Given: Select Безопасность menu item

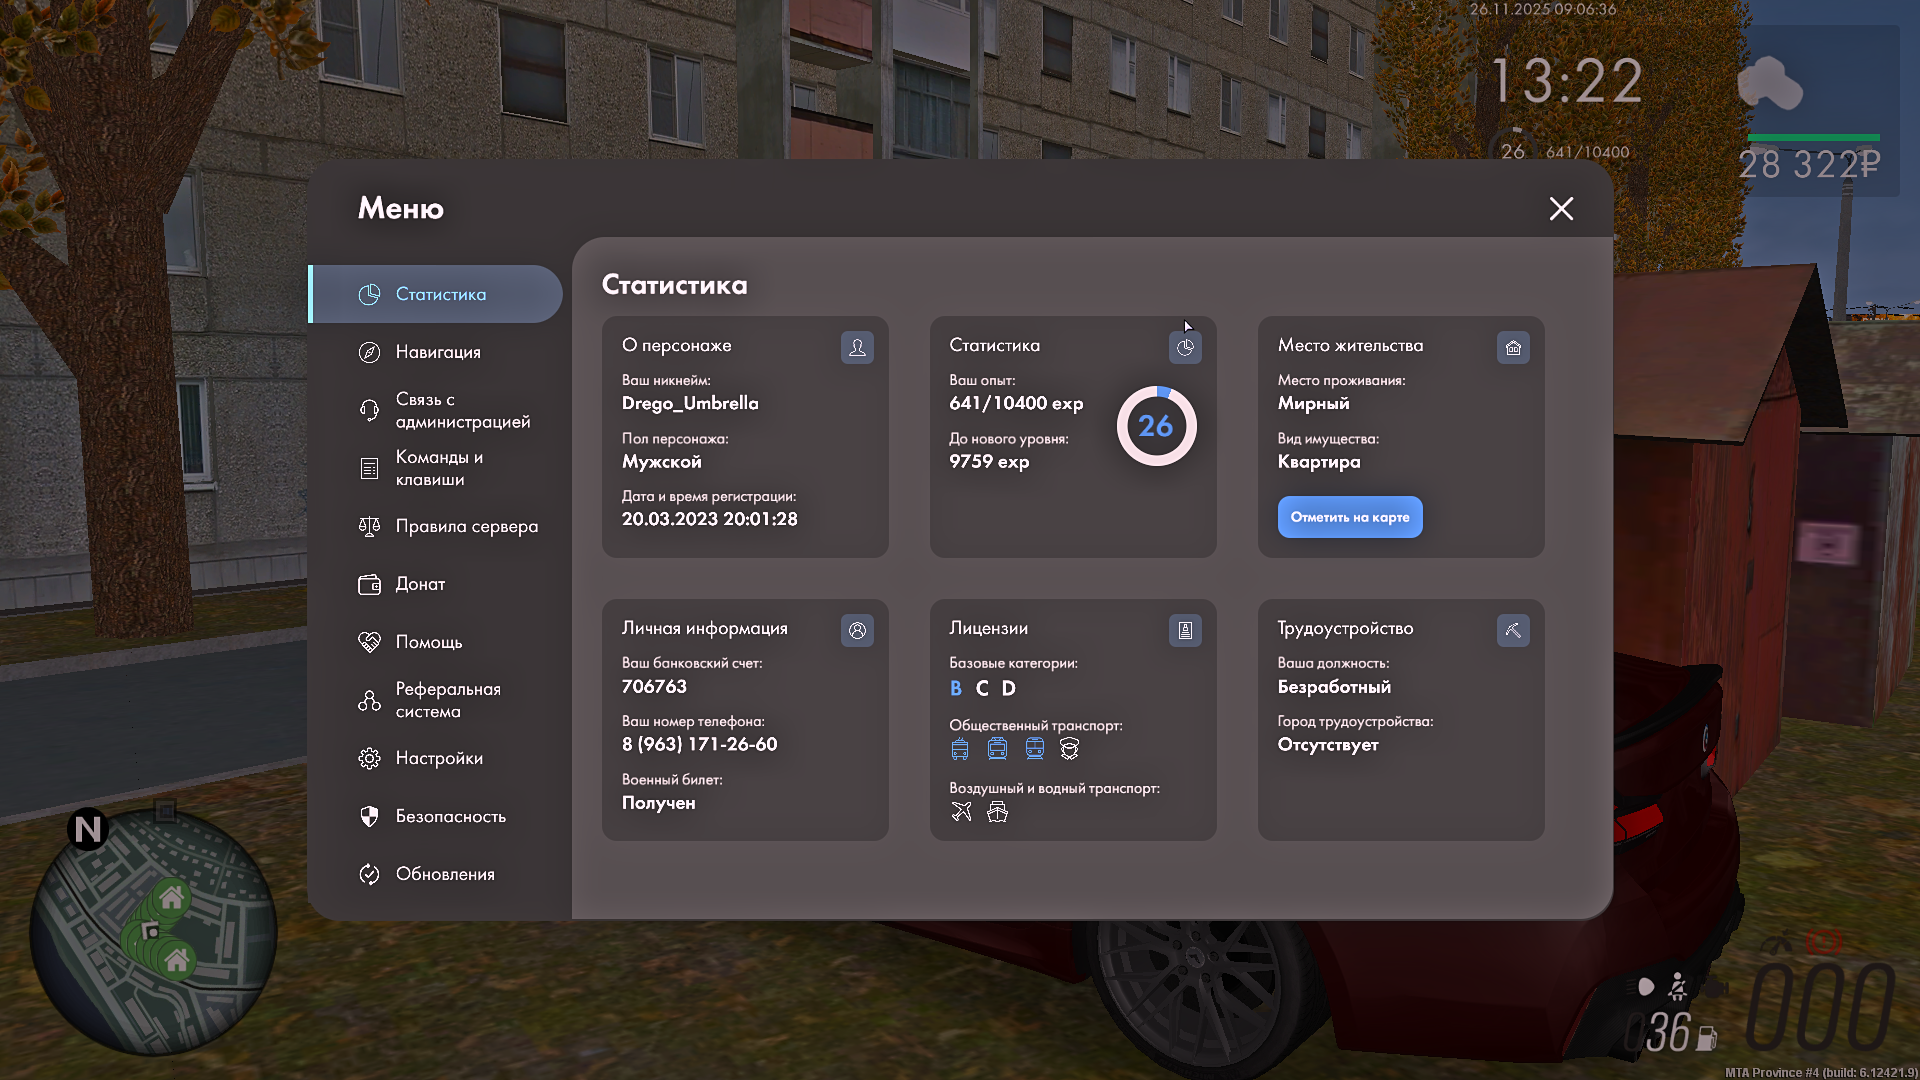Looking at the screenshot, I should point(450,816).
